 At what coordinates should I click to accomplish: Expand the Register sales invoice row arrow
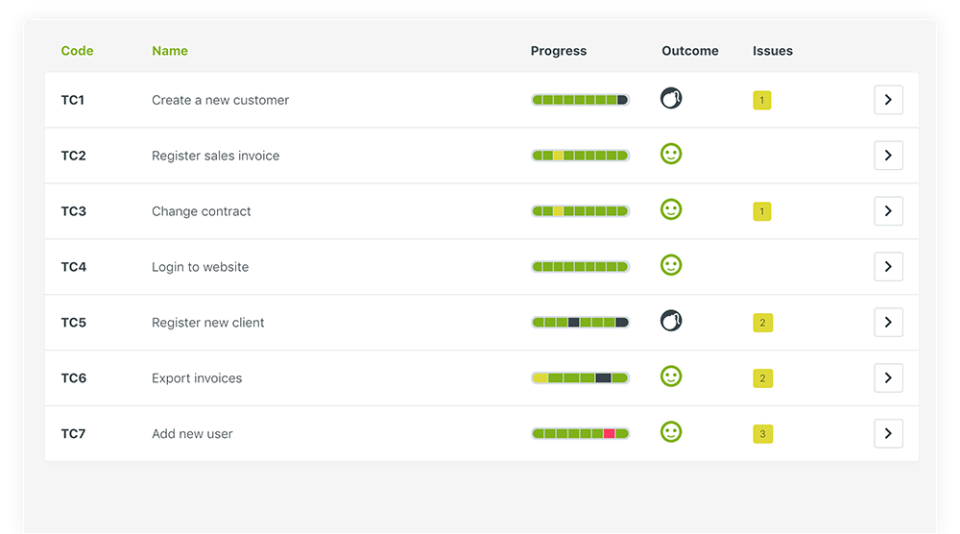(888, 156)
